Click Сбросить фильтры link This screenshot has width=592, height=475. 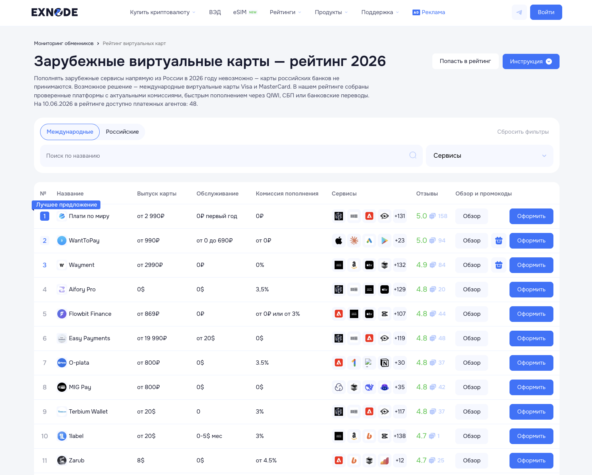pyautogui.click(x=523, y=132)
